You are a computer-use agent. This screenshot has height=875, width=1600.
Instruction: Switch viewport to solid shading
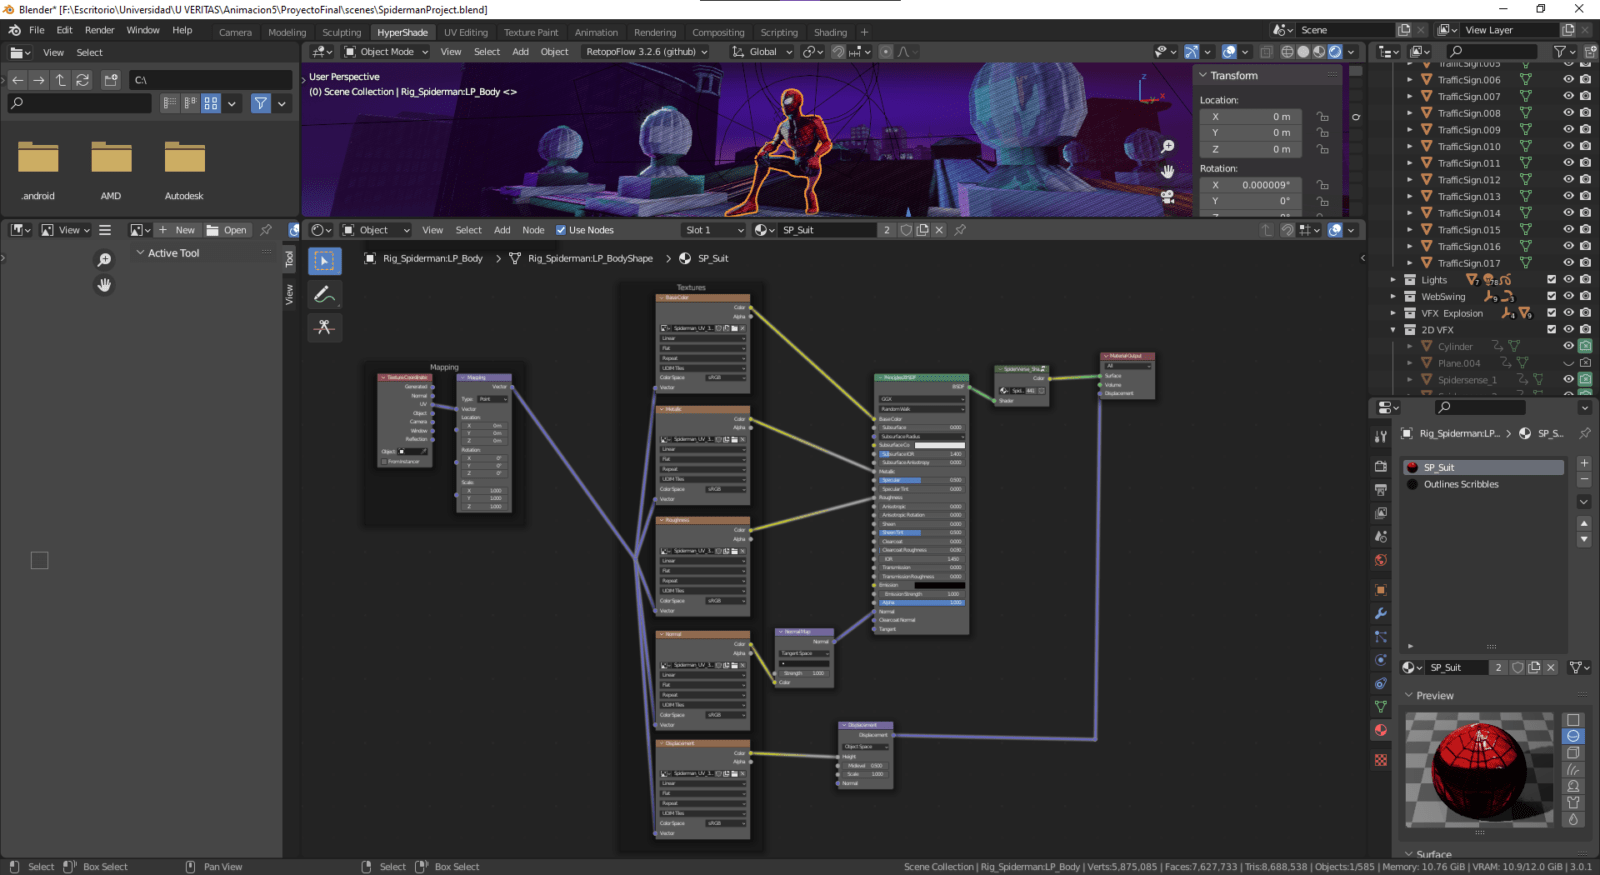coord(1303,52)
